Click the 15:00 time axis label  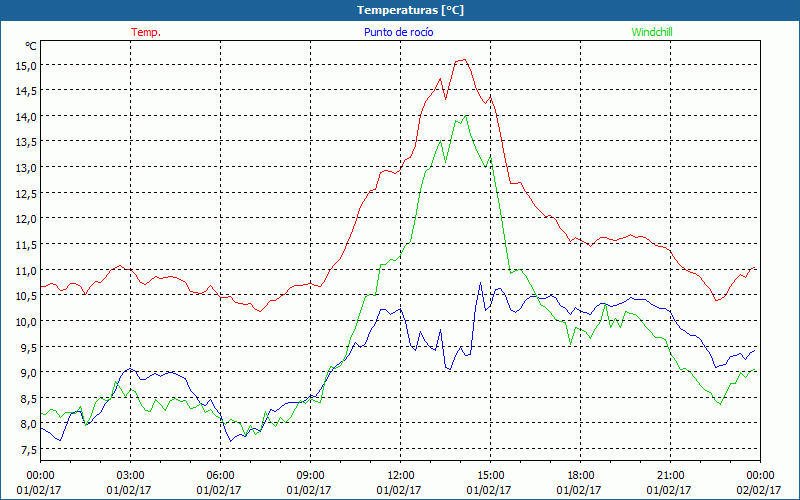click(490, 476)
